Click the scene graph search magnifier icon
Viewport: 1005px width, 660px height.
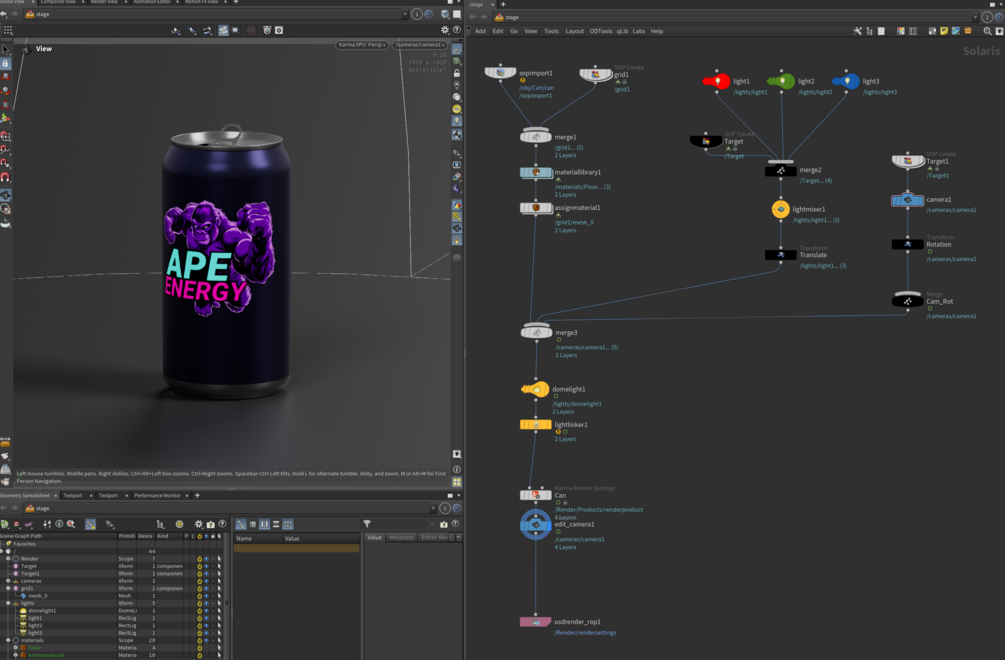pos(71,524)
